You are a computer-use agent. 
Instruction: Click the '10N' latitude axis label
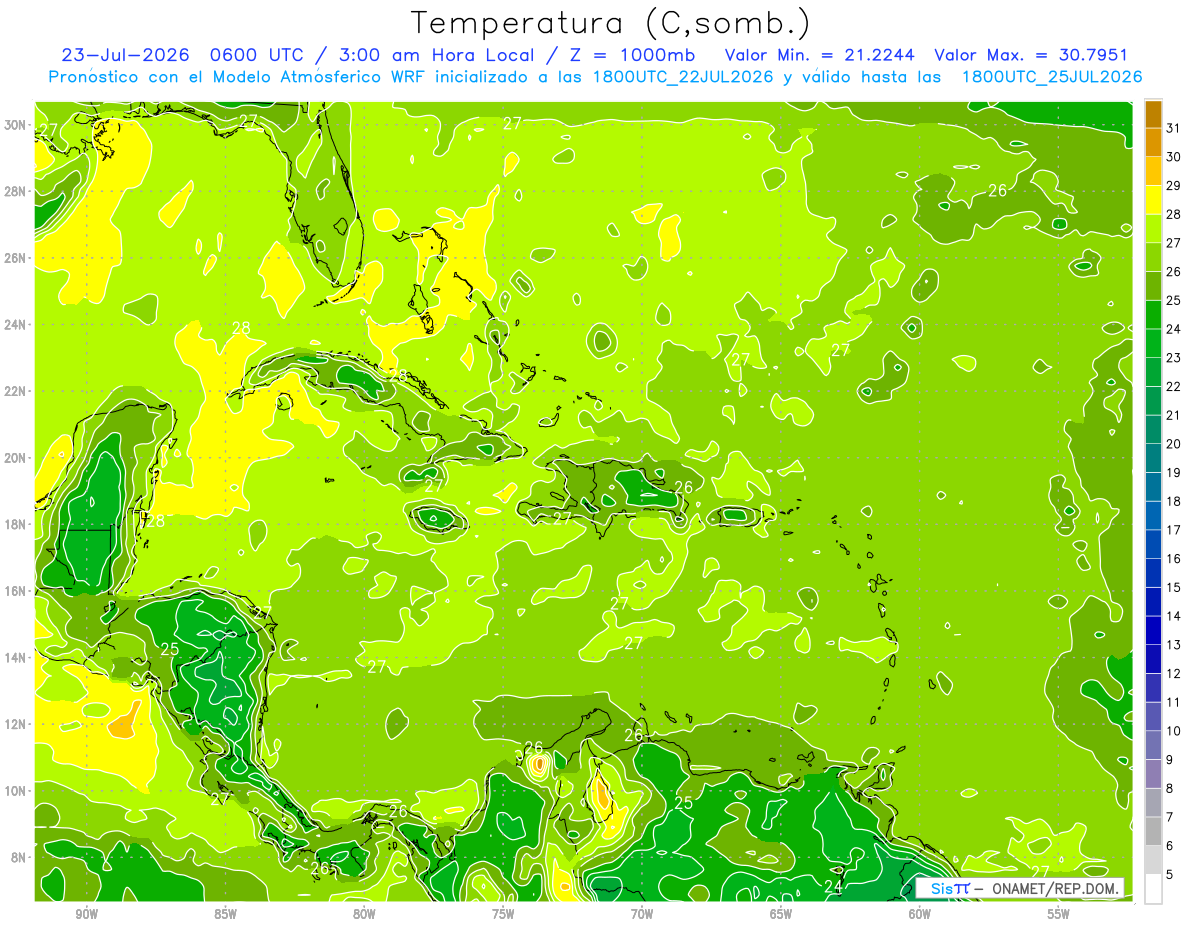15,790
